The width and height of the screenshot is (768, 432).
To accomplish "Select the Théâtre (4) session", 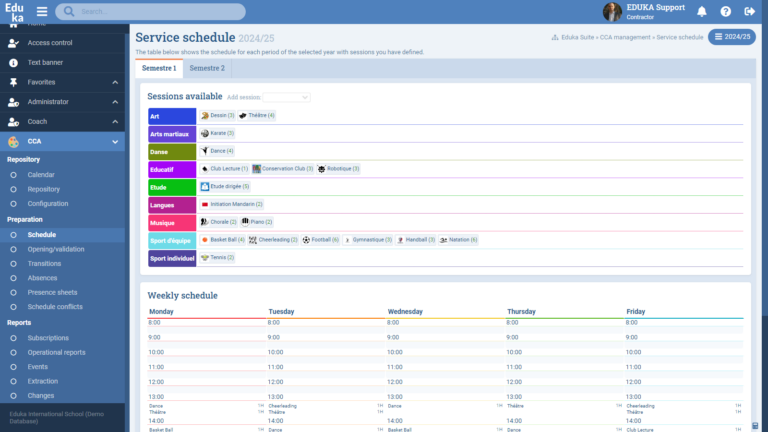I will (257, 116).
